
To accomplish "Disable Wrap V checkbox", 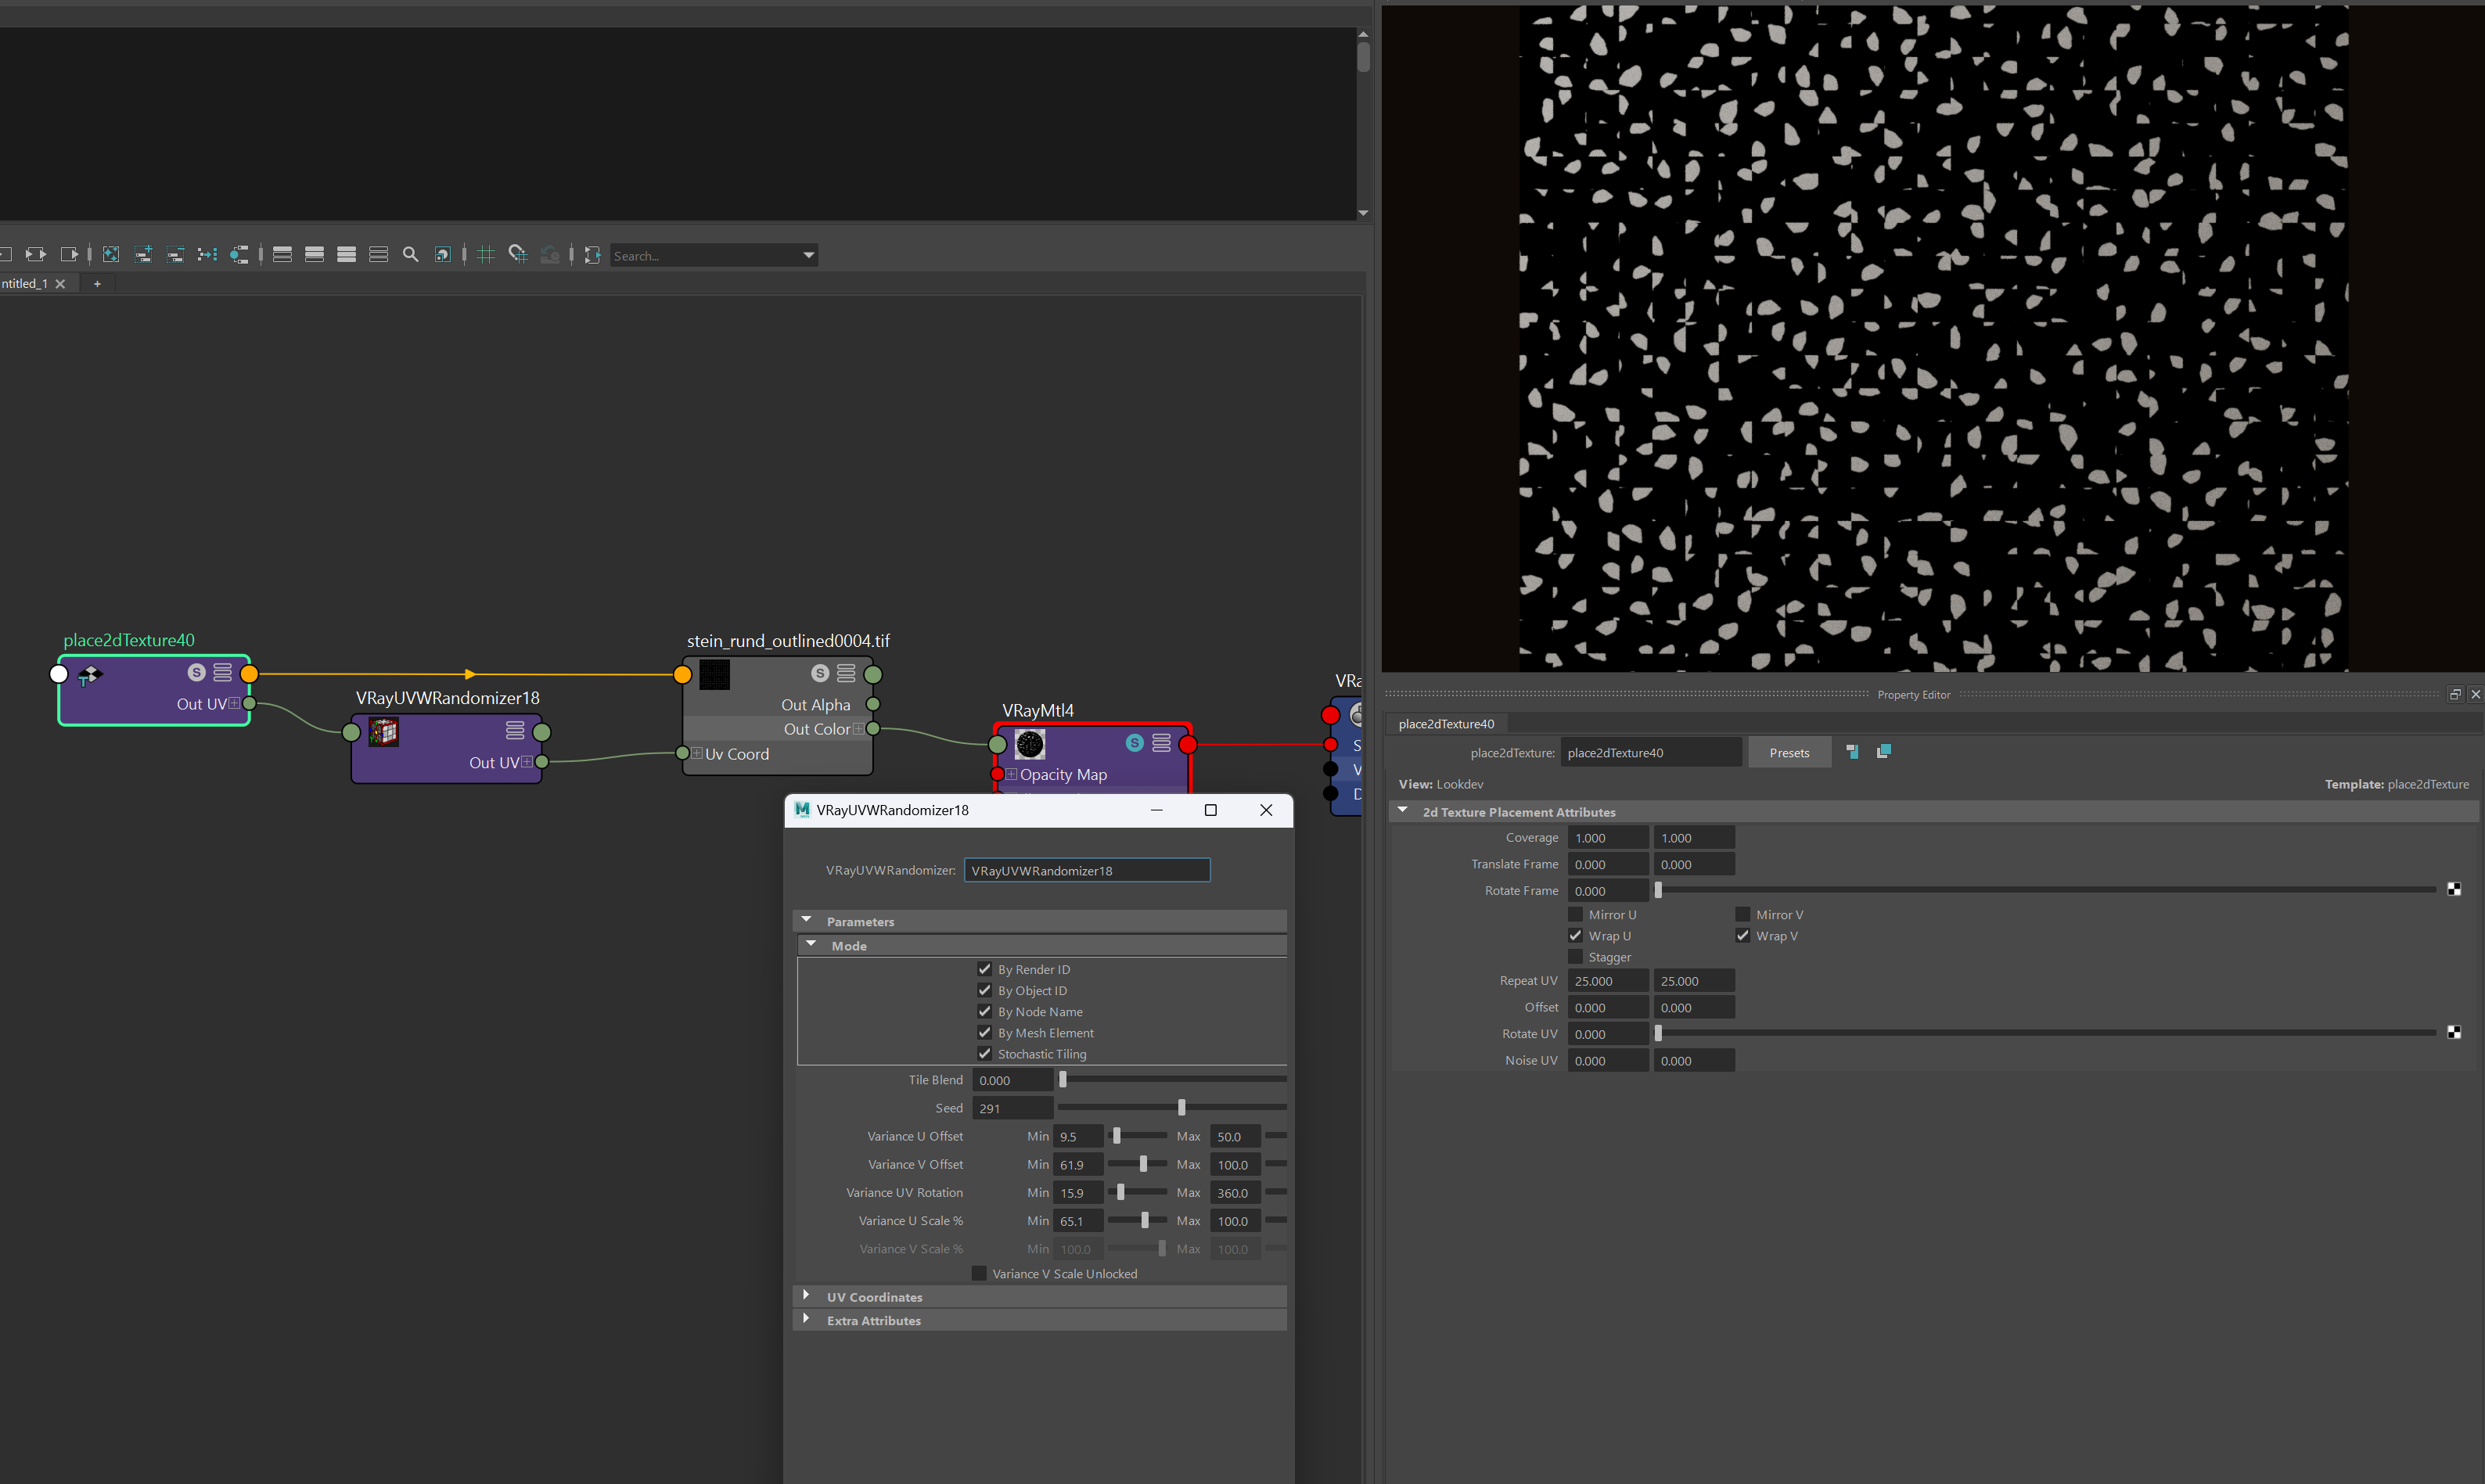I will [x=1743, y=935].
